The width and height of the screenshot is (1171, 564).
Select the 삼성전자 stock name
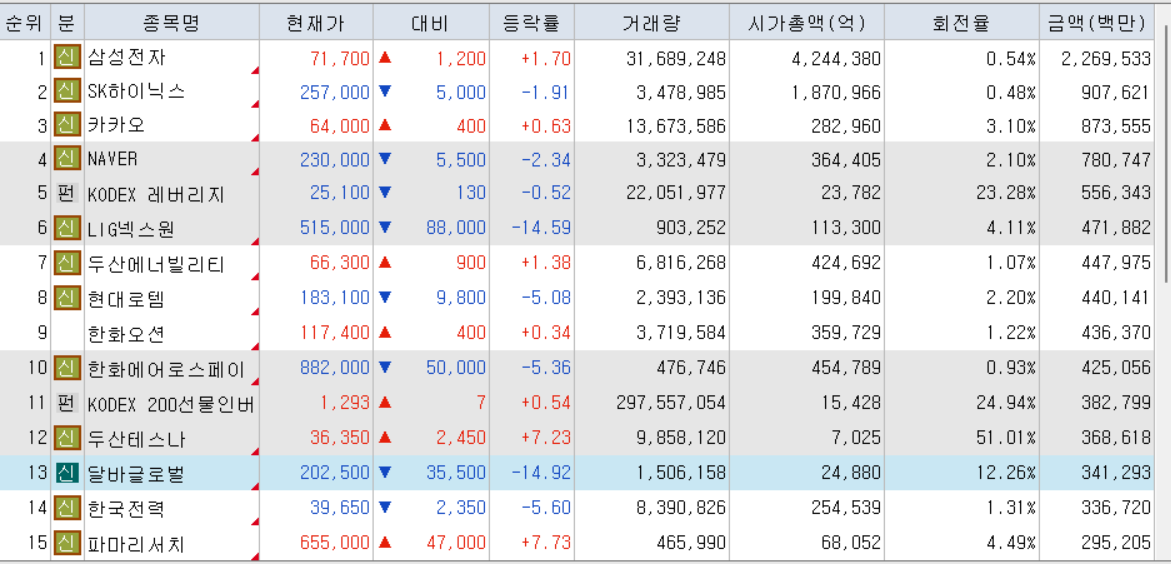click(x=126, y=58)
